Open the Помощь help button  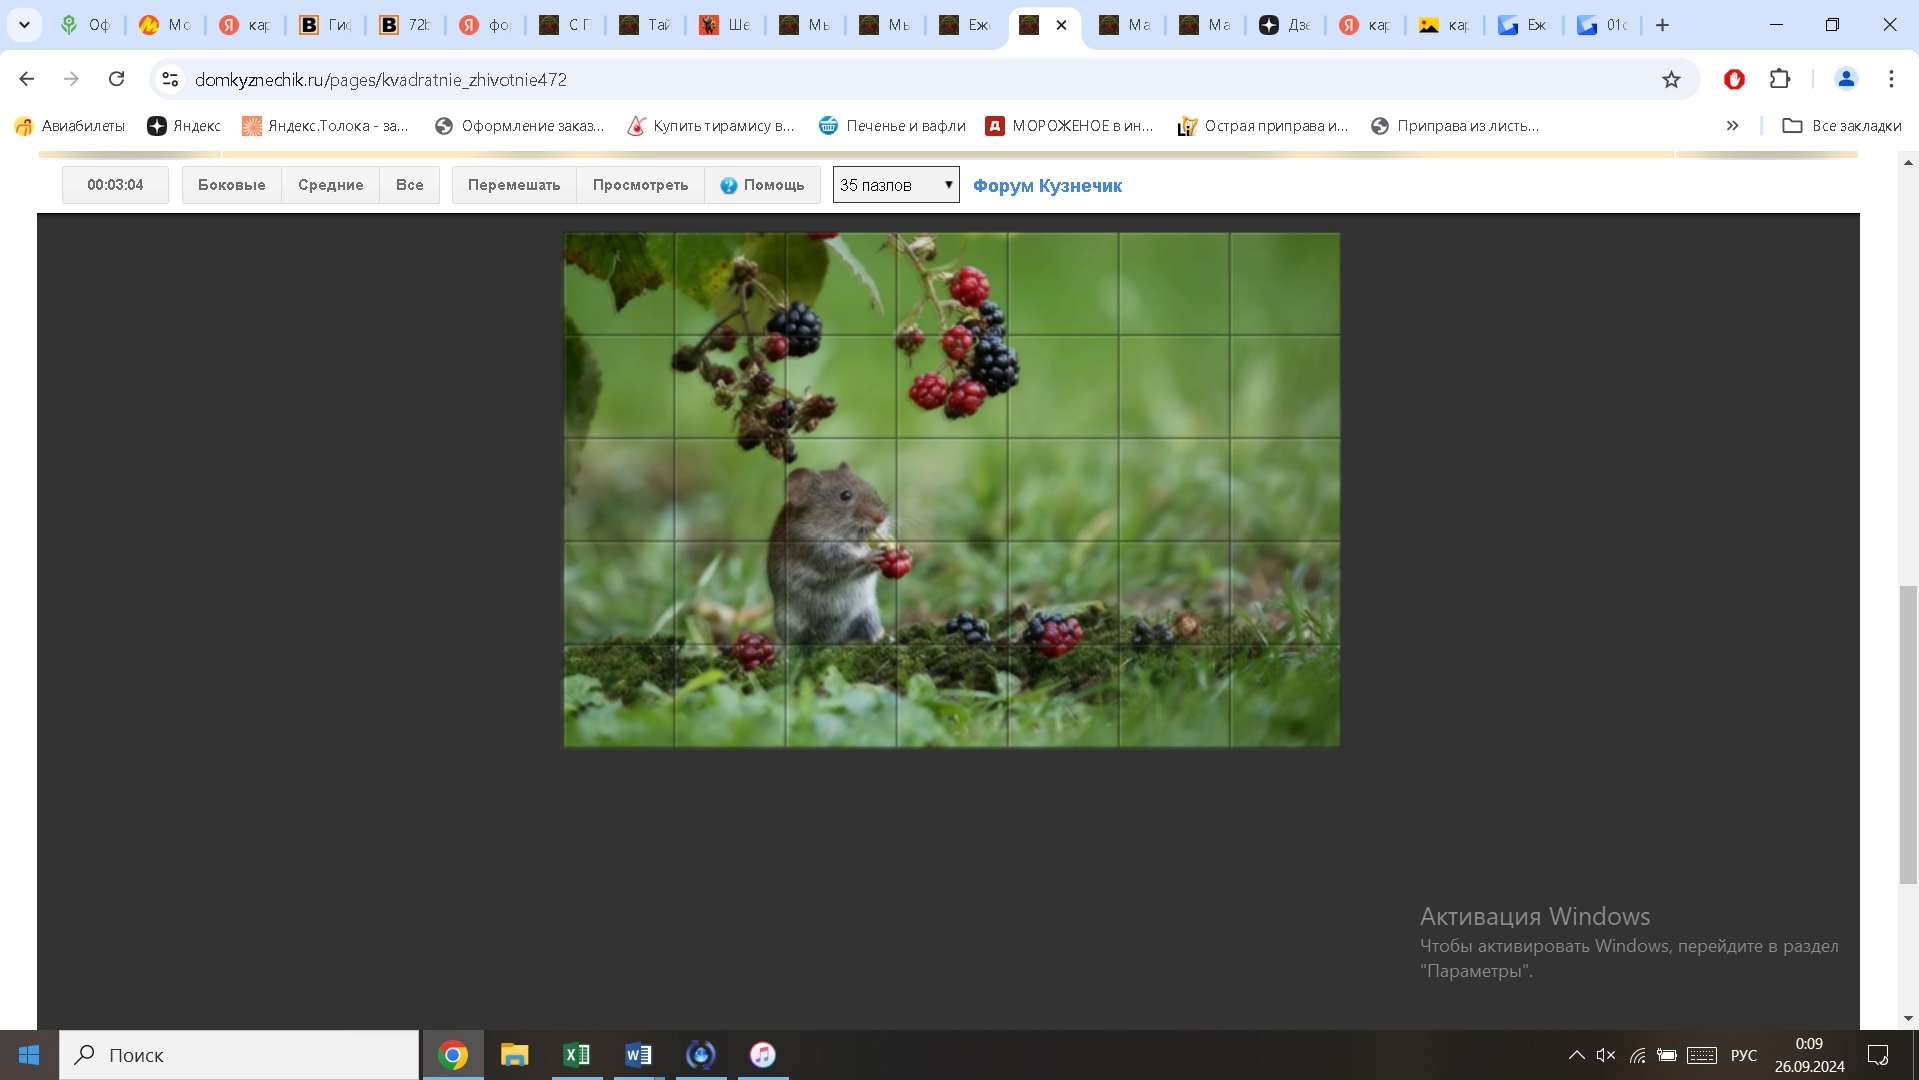(763, 185)
